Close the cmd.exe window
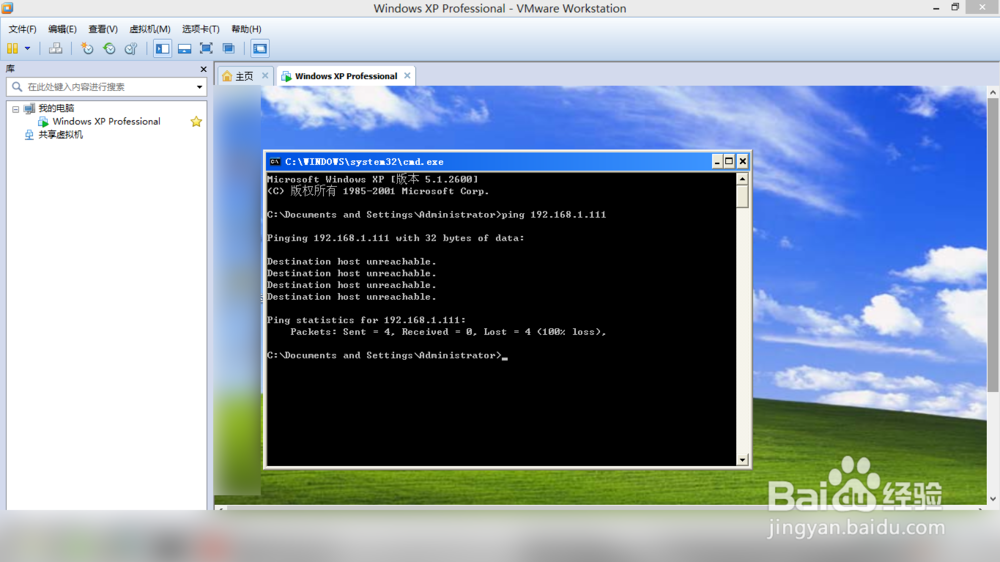 [742, 161]
